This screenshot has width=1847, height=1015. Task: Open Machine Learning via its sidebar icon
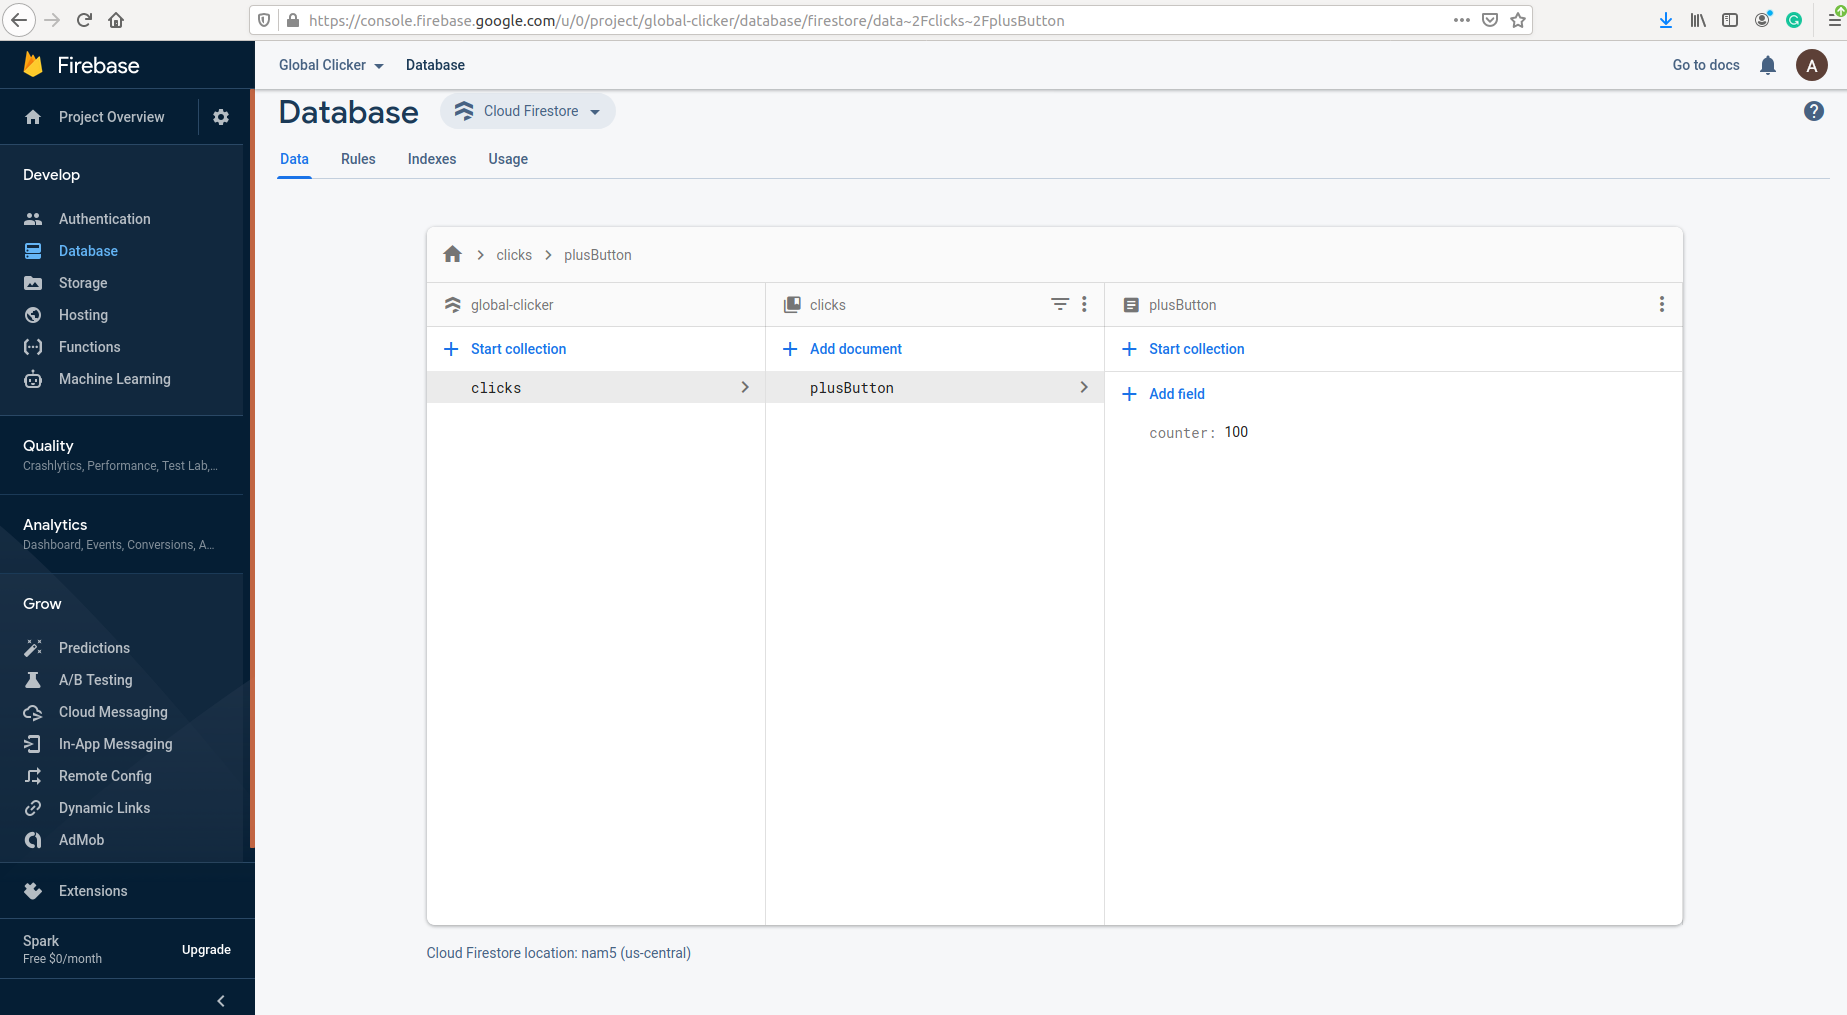[x=33, y=379]
